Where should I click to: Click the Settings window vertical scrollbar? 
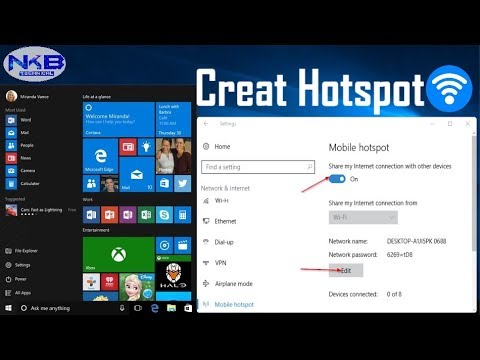(x=474, y=192)
